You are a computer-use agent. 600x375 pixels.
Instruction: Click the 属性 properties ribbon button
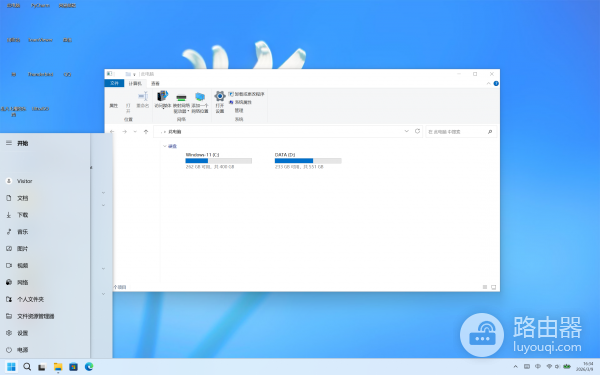point(114,106)
